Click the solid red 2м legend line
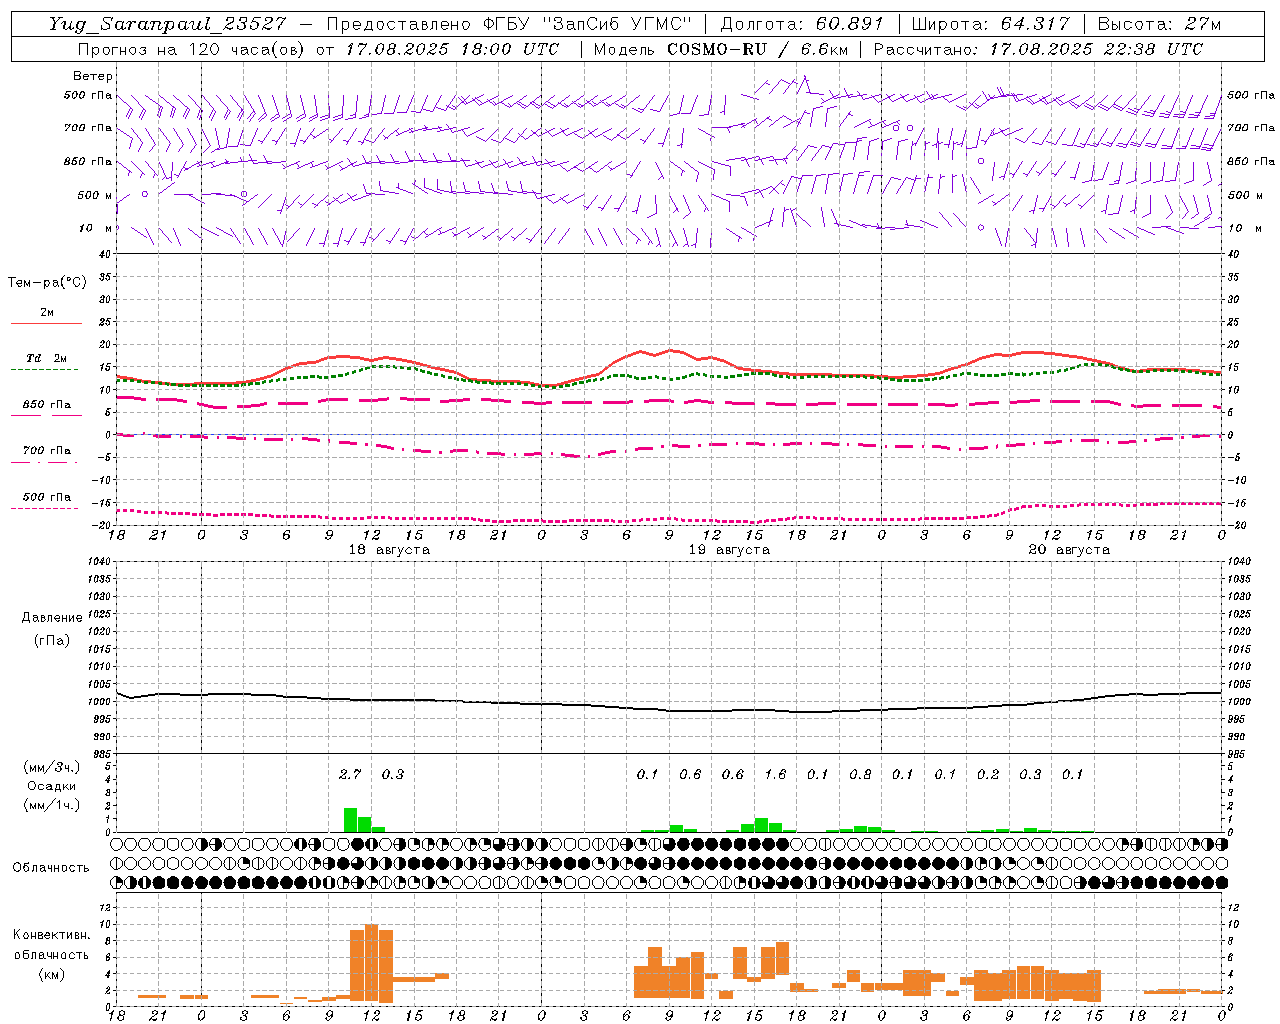The width and height of the screenshot is (1280, 1024). pos(46,324)
